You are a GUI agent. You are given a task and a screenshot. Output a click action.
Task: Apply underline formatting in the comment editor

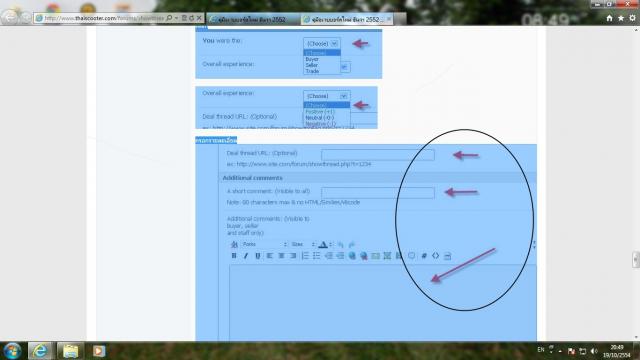(258, 256)
